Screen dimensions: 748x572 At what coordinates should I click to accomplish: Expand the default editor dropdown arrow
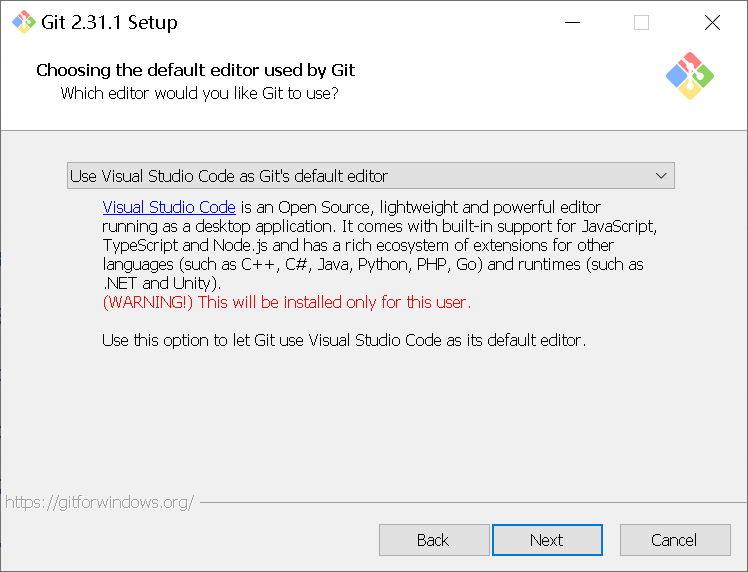[x=661, y=176]
